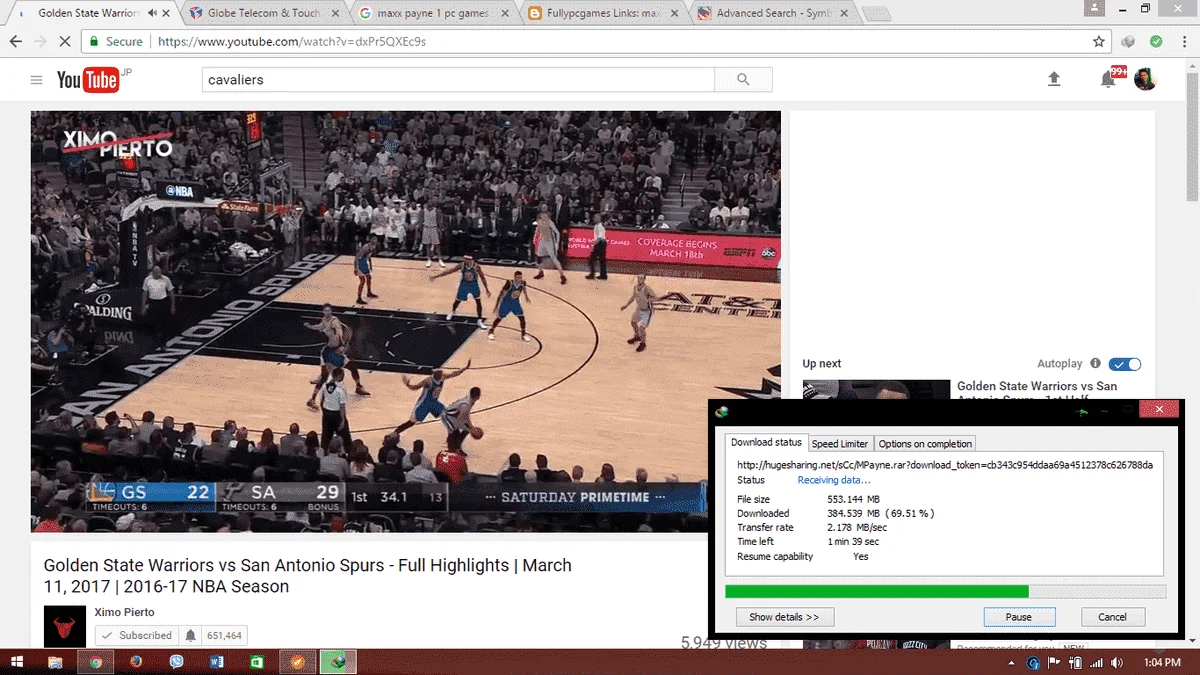Open the Ximo Pierto channel avatar

coord(65,626)
